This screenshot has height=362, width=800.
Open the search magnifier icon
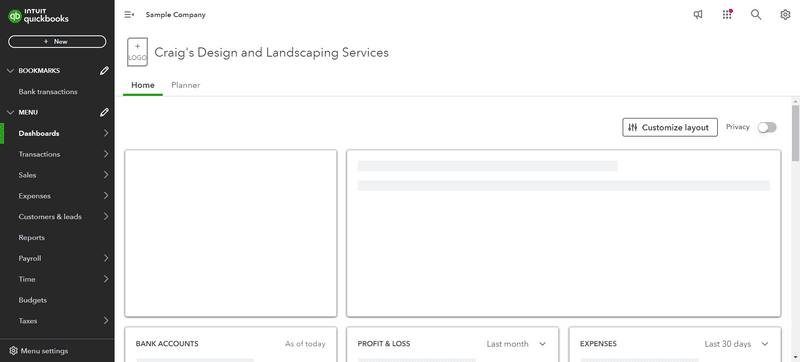tap(756, 15)
